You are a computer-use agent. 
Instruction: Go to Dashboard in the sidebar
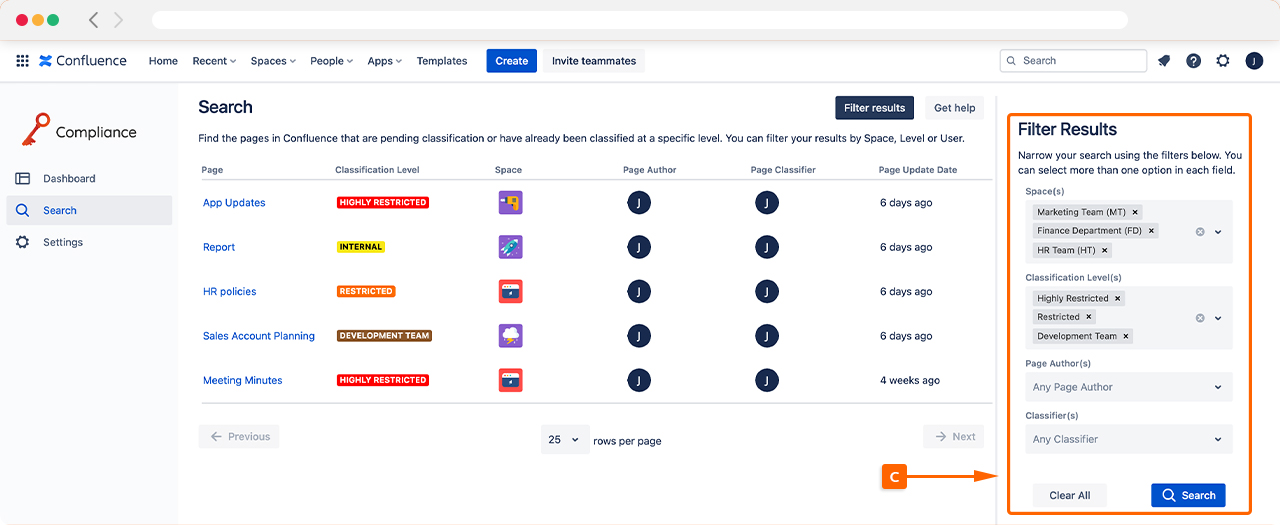point(69,179)
